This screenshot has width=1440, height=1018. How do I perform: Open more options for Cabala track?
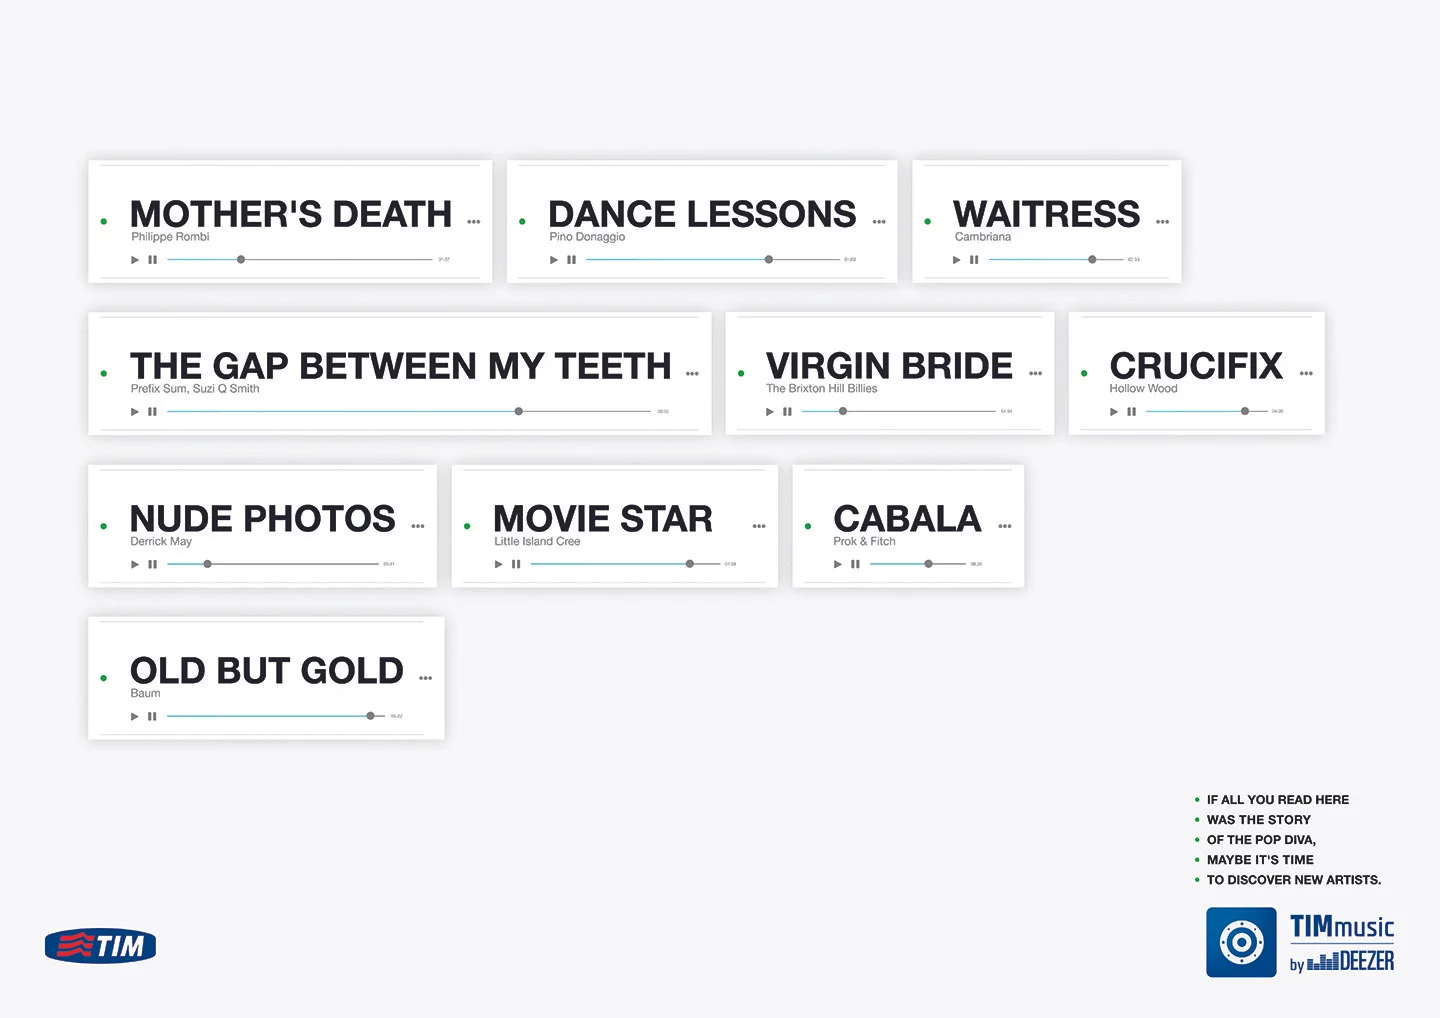click(x=1005, y=526)
